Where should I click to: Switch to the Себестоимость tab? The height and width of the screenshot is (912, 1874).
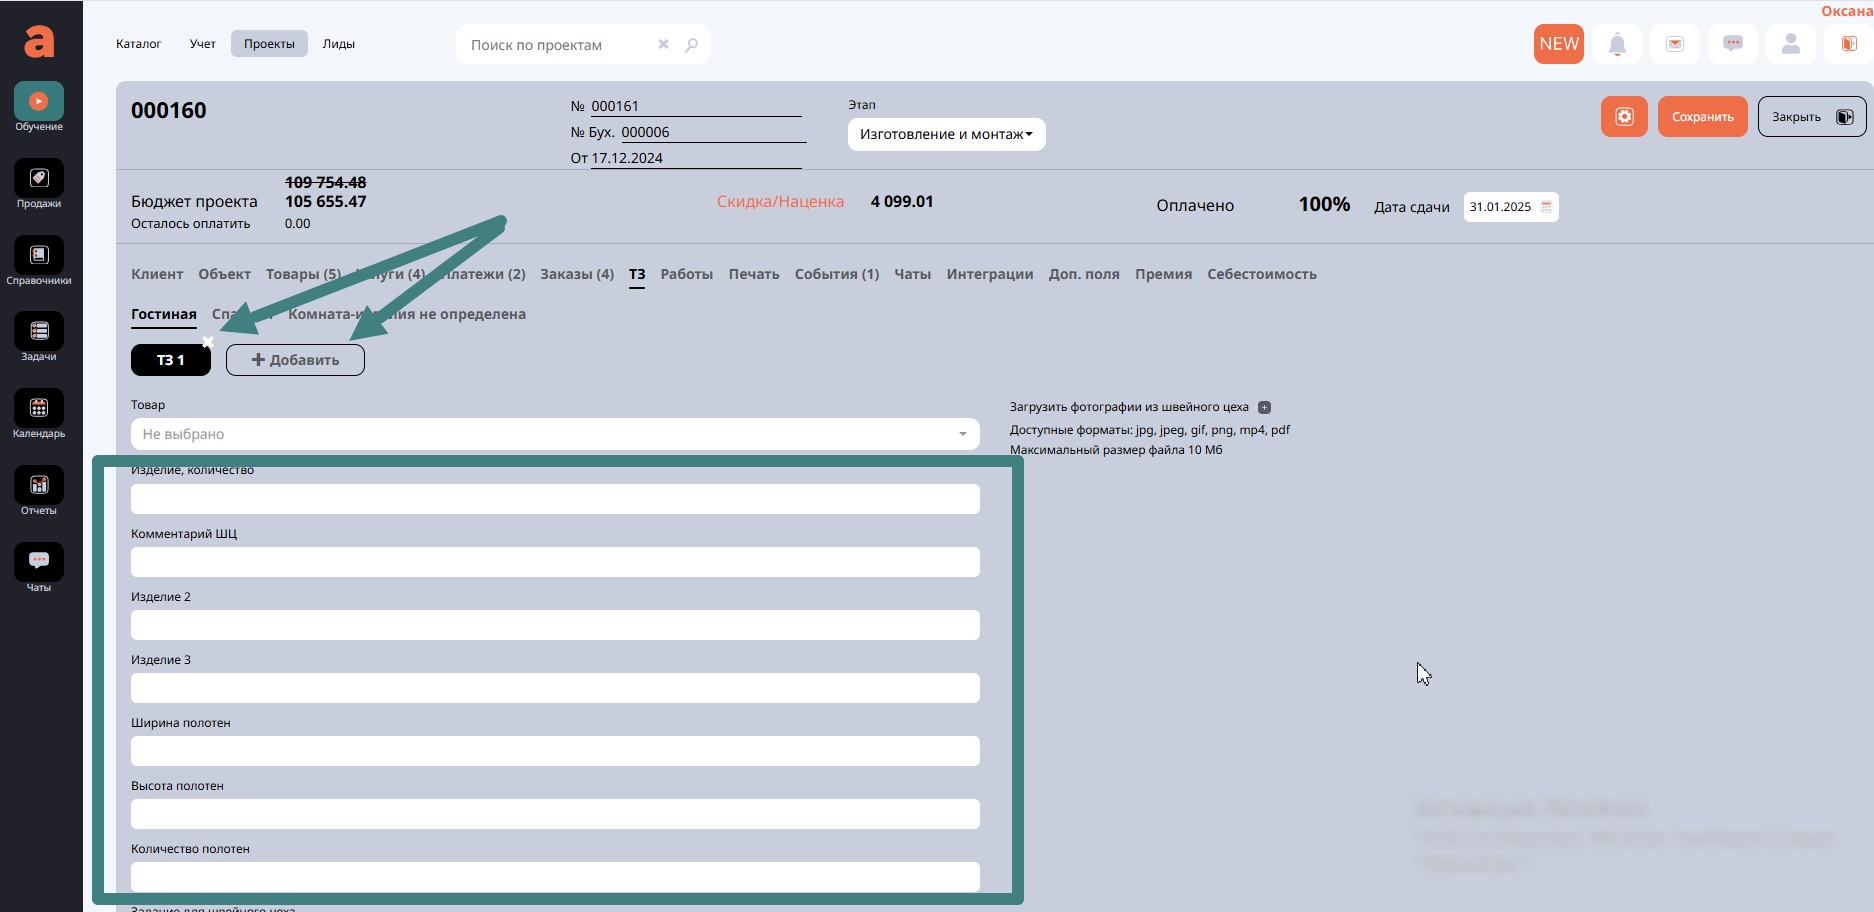click(1261, 274)
